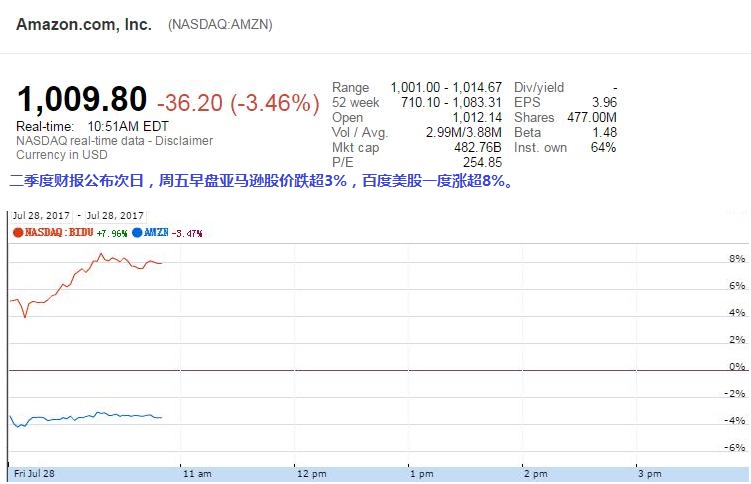751x484 pixels.
Task: Click the Mkt cap value 482.76B
Action: point(478,147)
